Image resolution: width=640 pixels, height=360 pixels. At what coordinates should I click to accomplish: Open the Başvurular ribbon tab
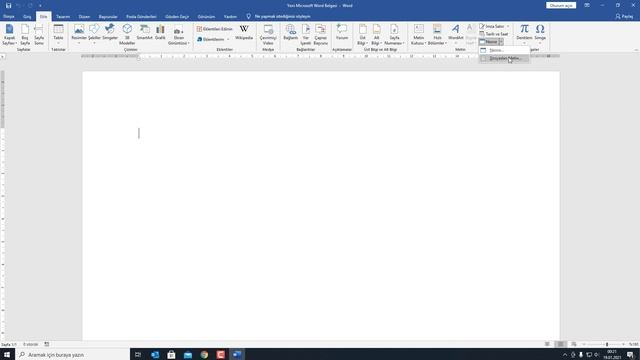[x=108, y=17]
